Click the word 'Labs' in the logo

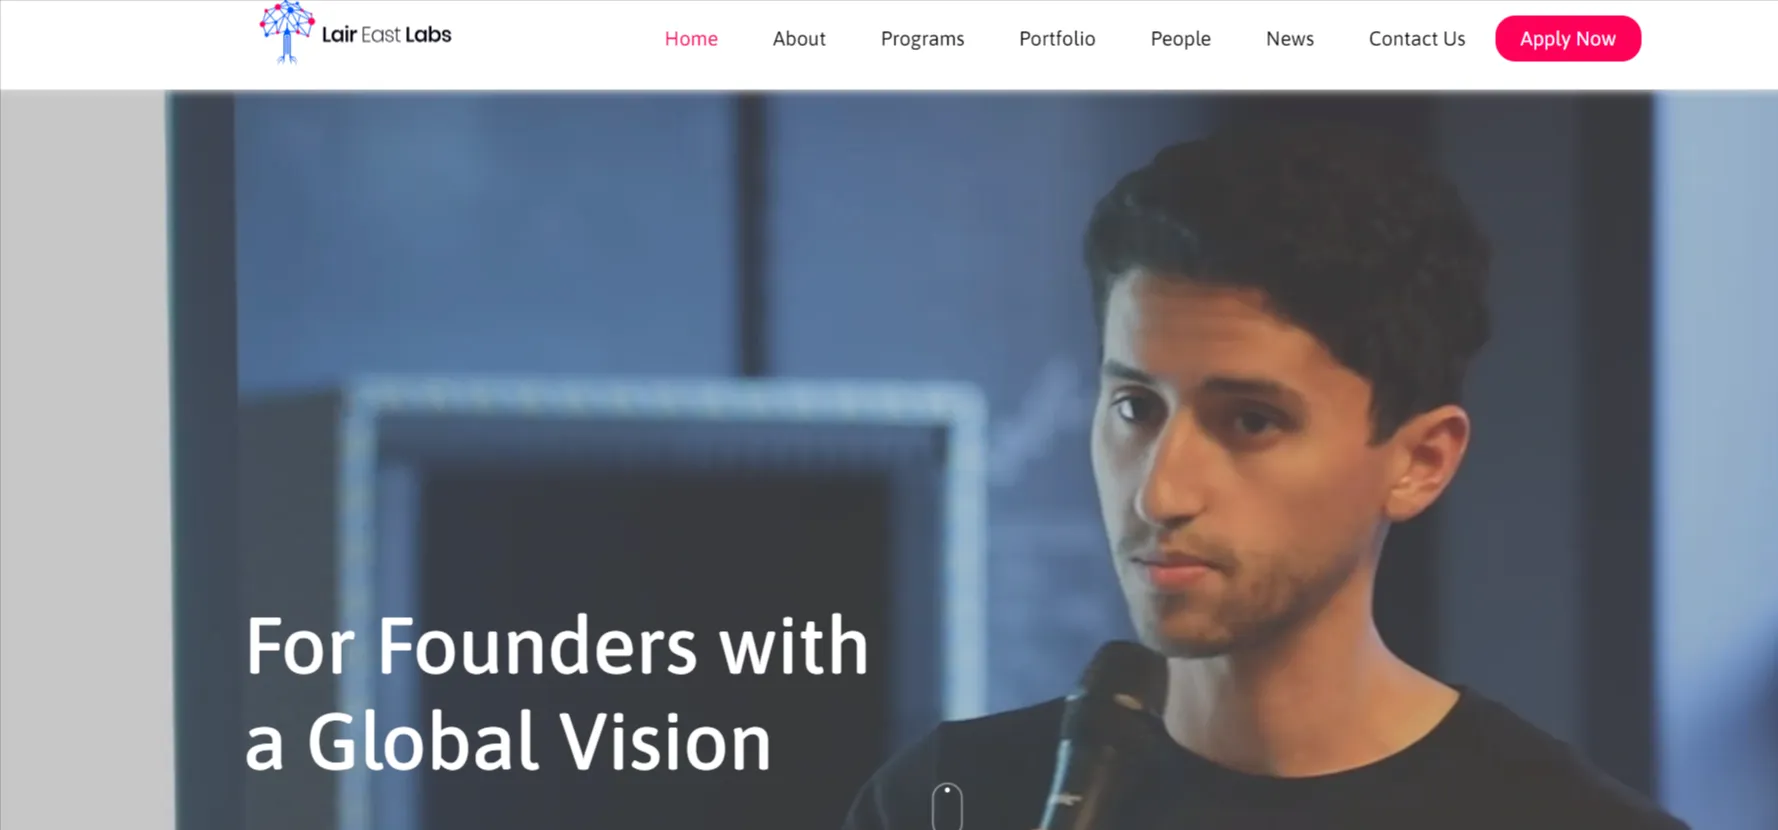pyautogui.click(x=428, y=35)
